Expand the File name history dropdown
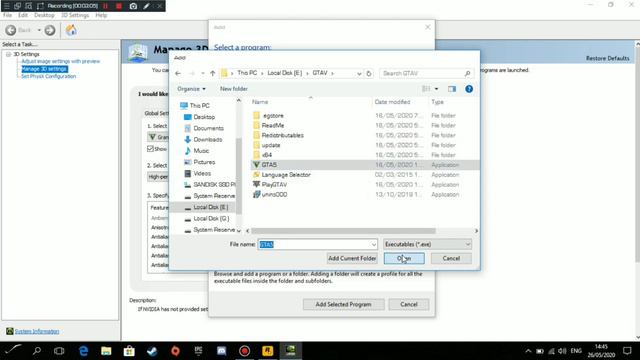Image resolution: width=640 pixels, height=360 pixels. [x=373, y=244]
